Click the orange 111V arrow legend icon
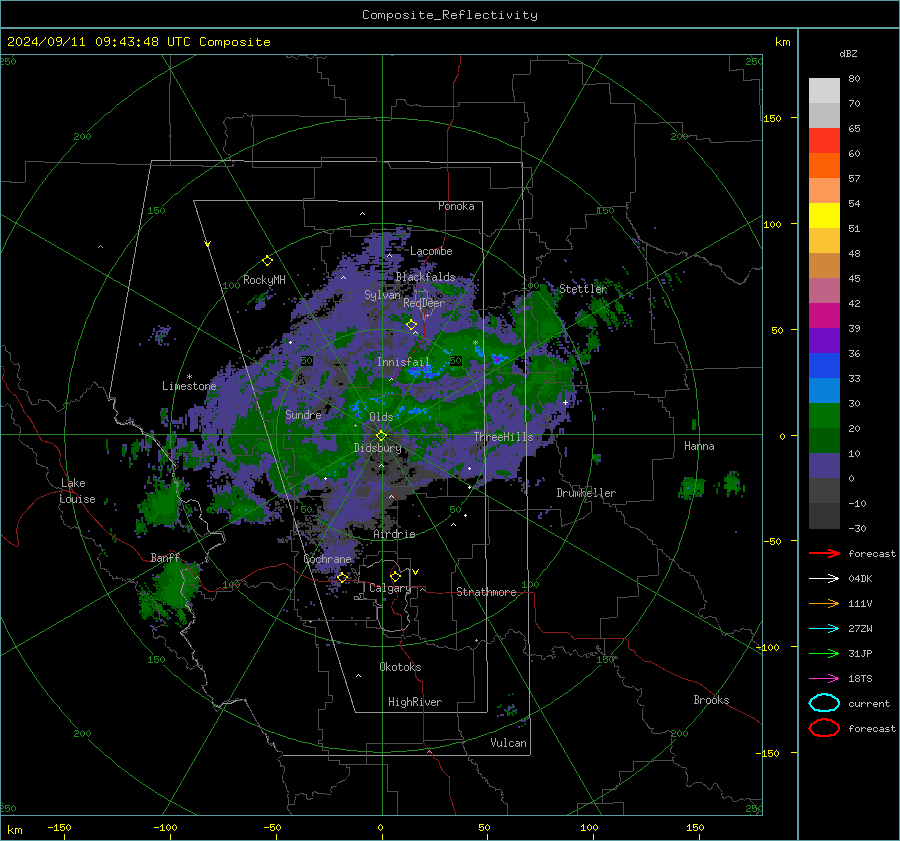Viewport: 900px width, 841px height. click(x=824, y=603)
